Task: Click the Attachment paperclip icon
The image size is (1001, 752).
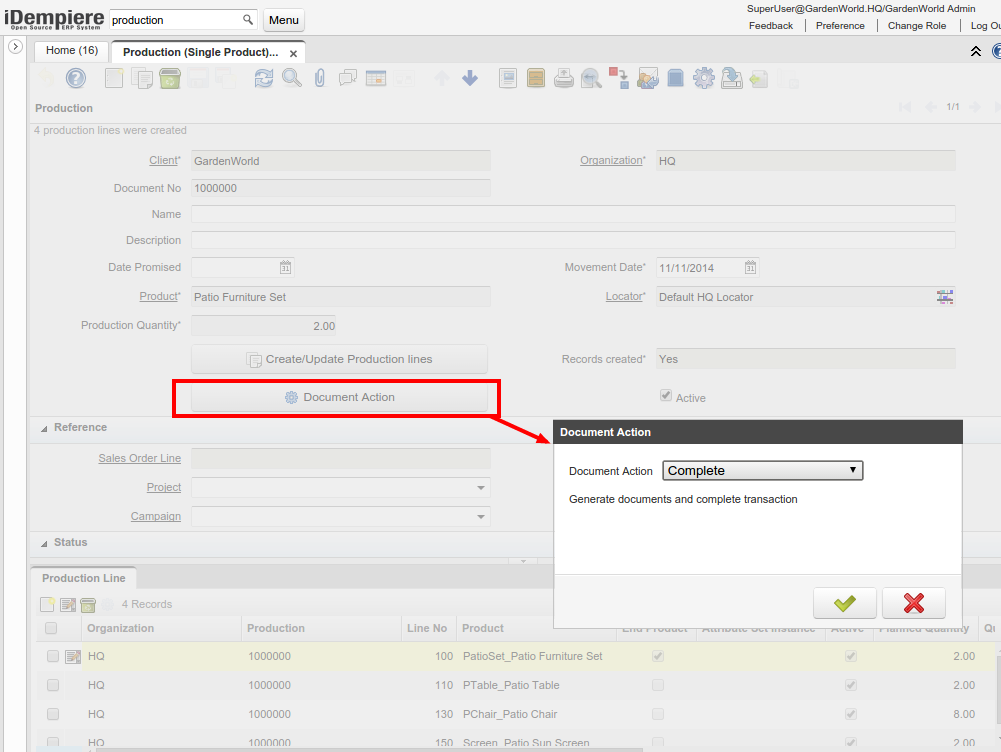Action: pyautogui.click(x=320, y=78)
